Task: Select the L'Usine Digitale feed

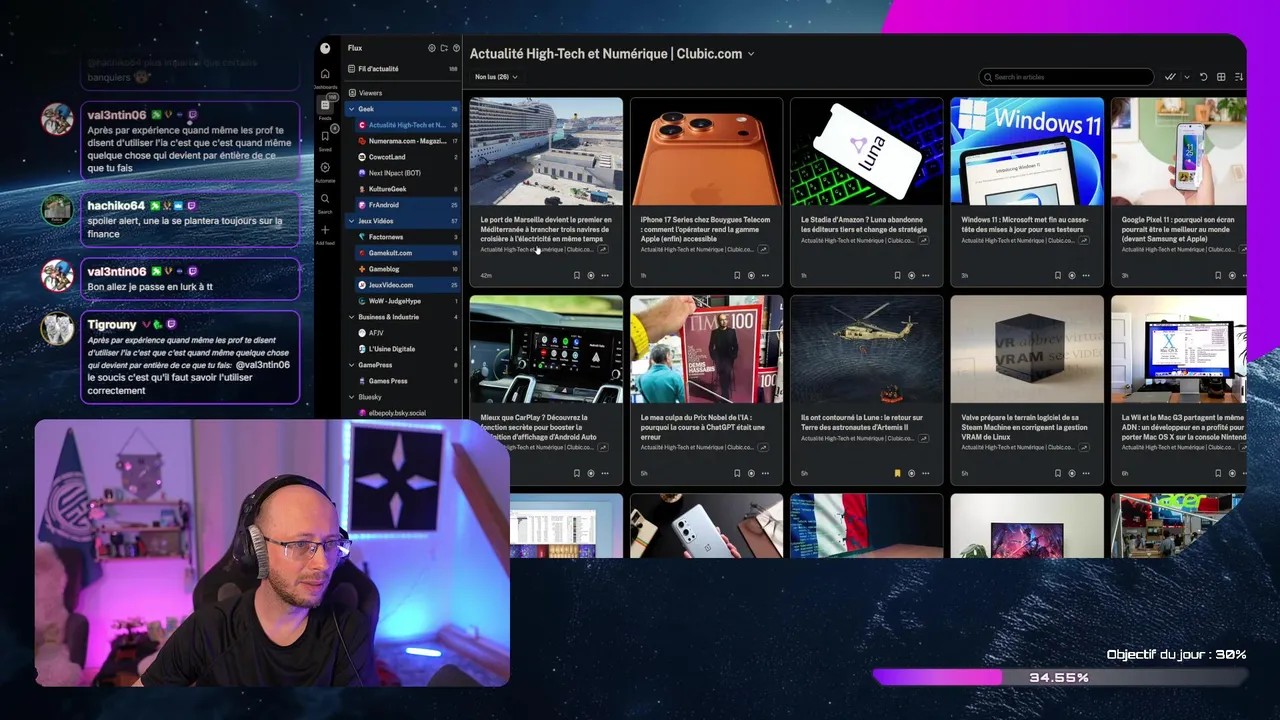Action: click(x=408, y=349)
